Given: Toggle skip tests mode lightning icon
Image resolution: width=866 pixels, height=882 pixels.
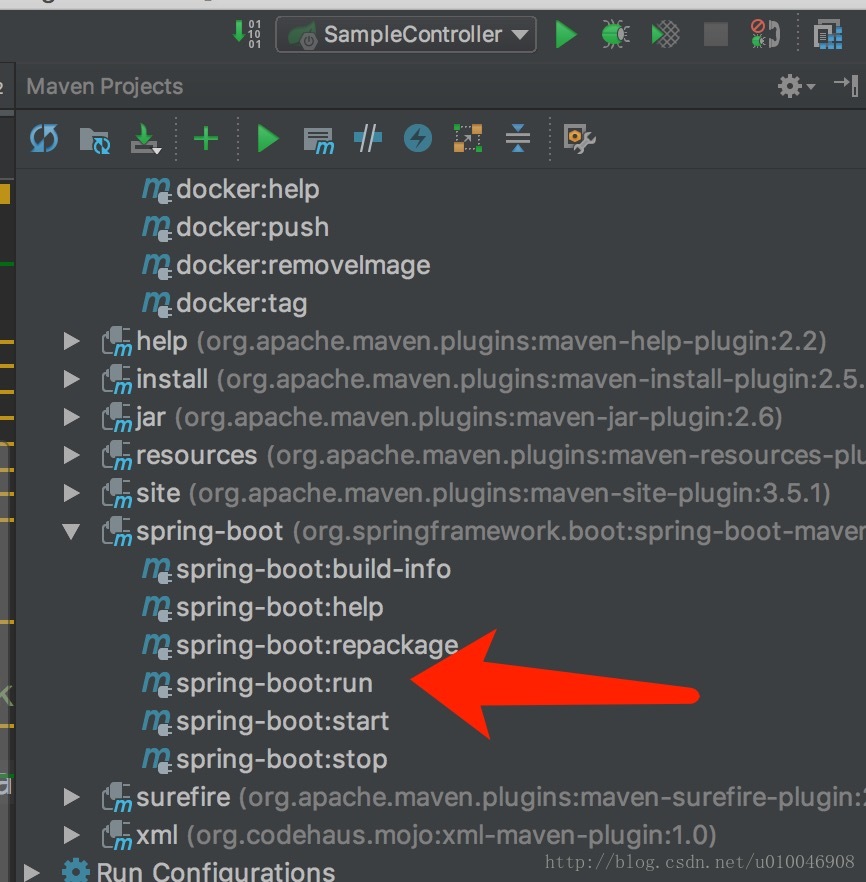Looking at the screenshot, I should (418, 138).
